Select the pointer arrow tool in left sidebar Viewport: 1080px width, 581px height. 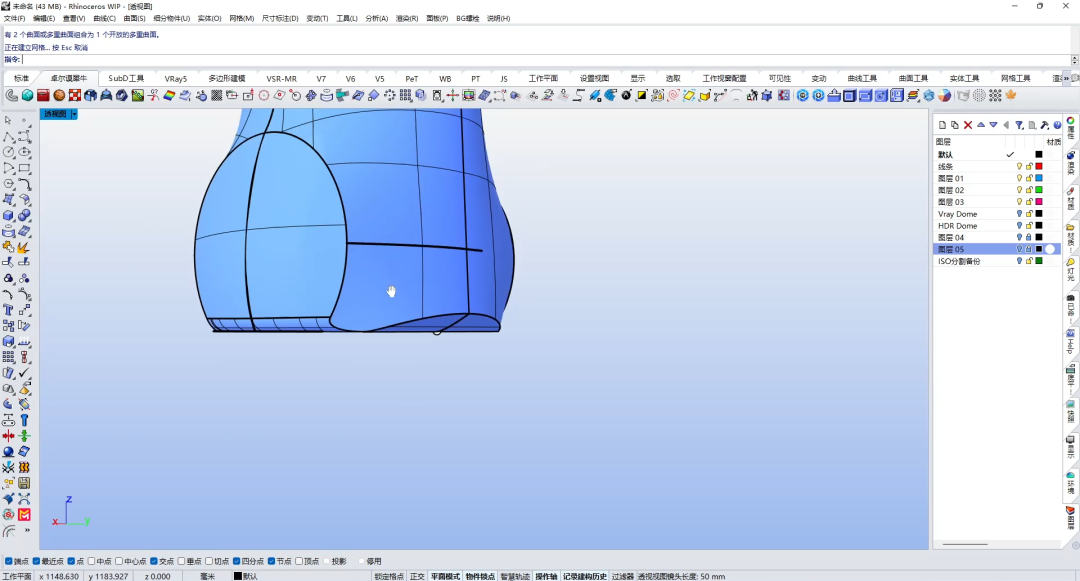[x=8, y=120]
